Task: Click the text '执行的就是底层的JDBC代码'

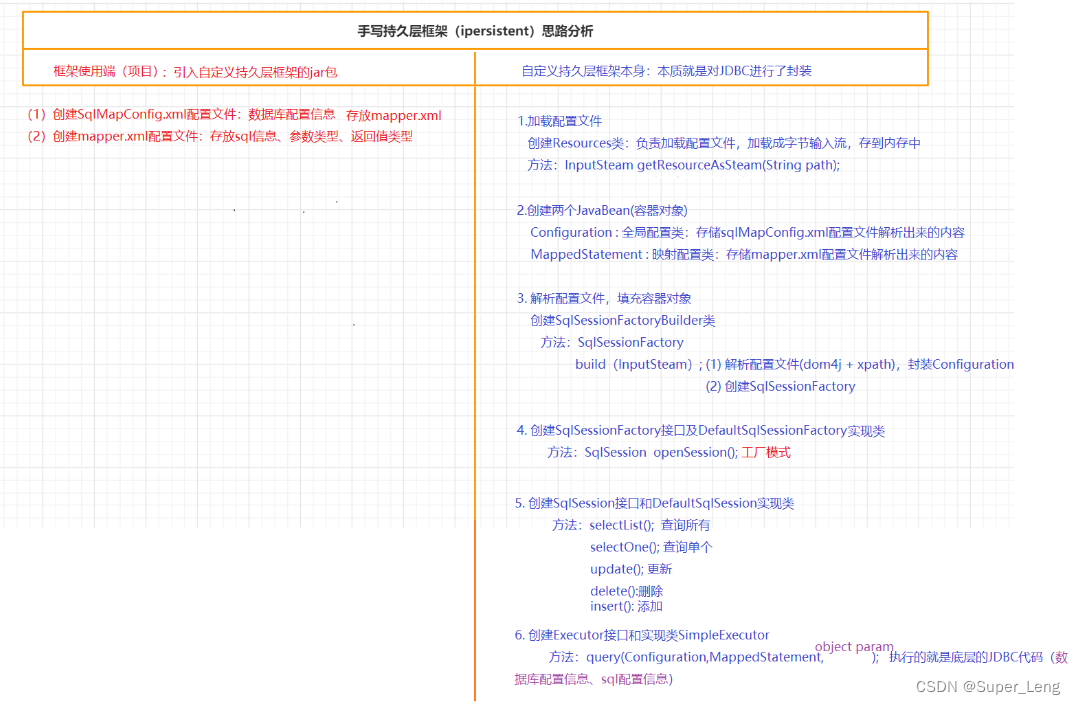Action: [x=966, y=656]
